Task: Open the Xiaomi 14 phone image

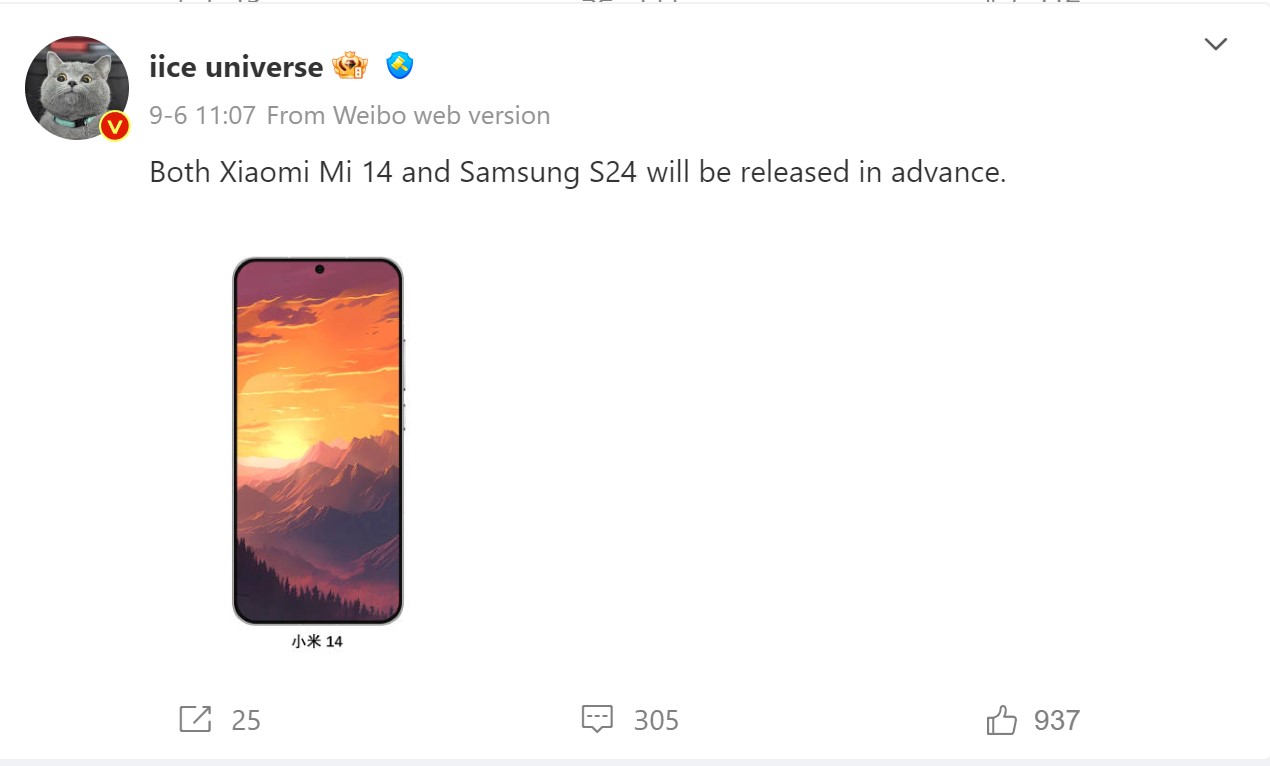Action: [318, 440]
